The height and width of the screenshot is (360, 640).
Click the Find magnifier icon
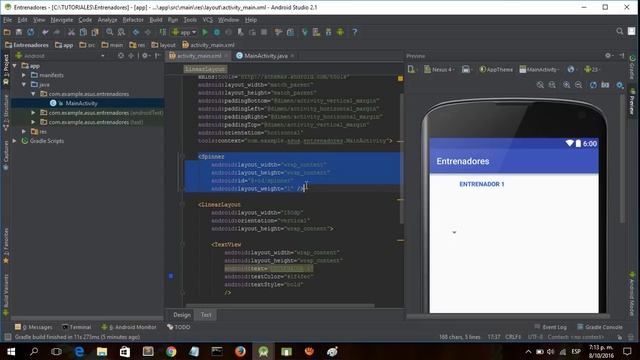point(109,32)
